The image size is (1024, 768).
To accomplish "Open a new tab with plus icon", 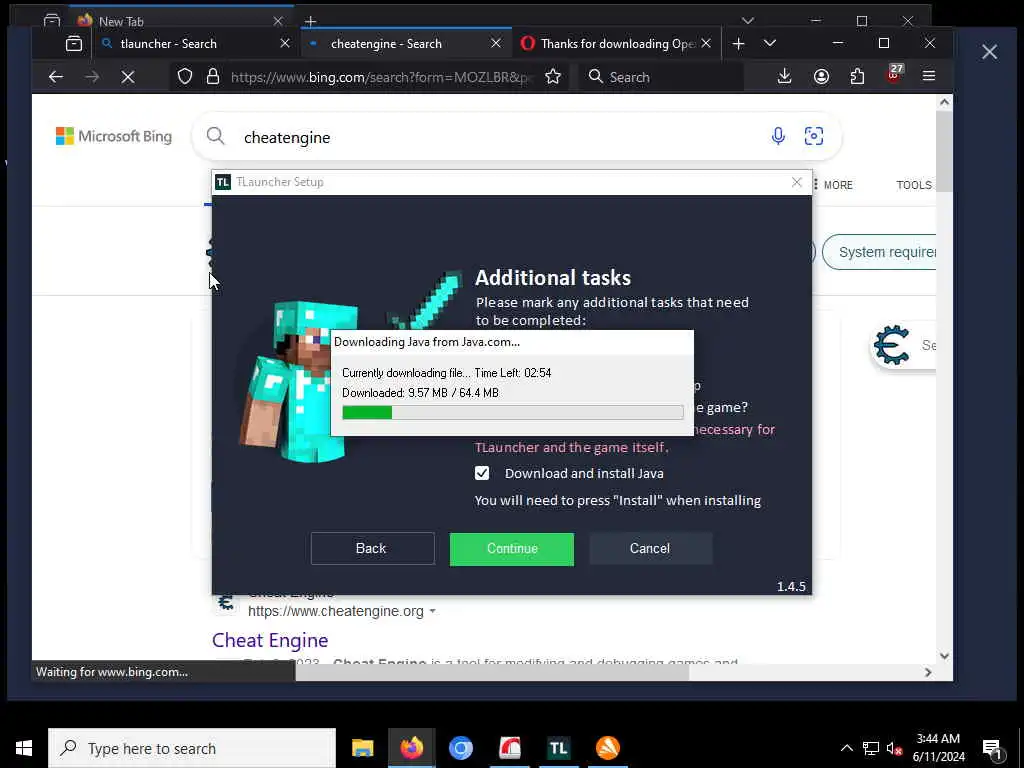I will (x=739, y=43).
